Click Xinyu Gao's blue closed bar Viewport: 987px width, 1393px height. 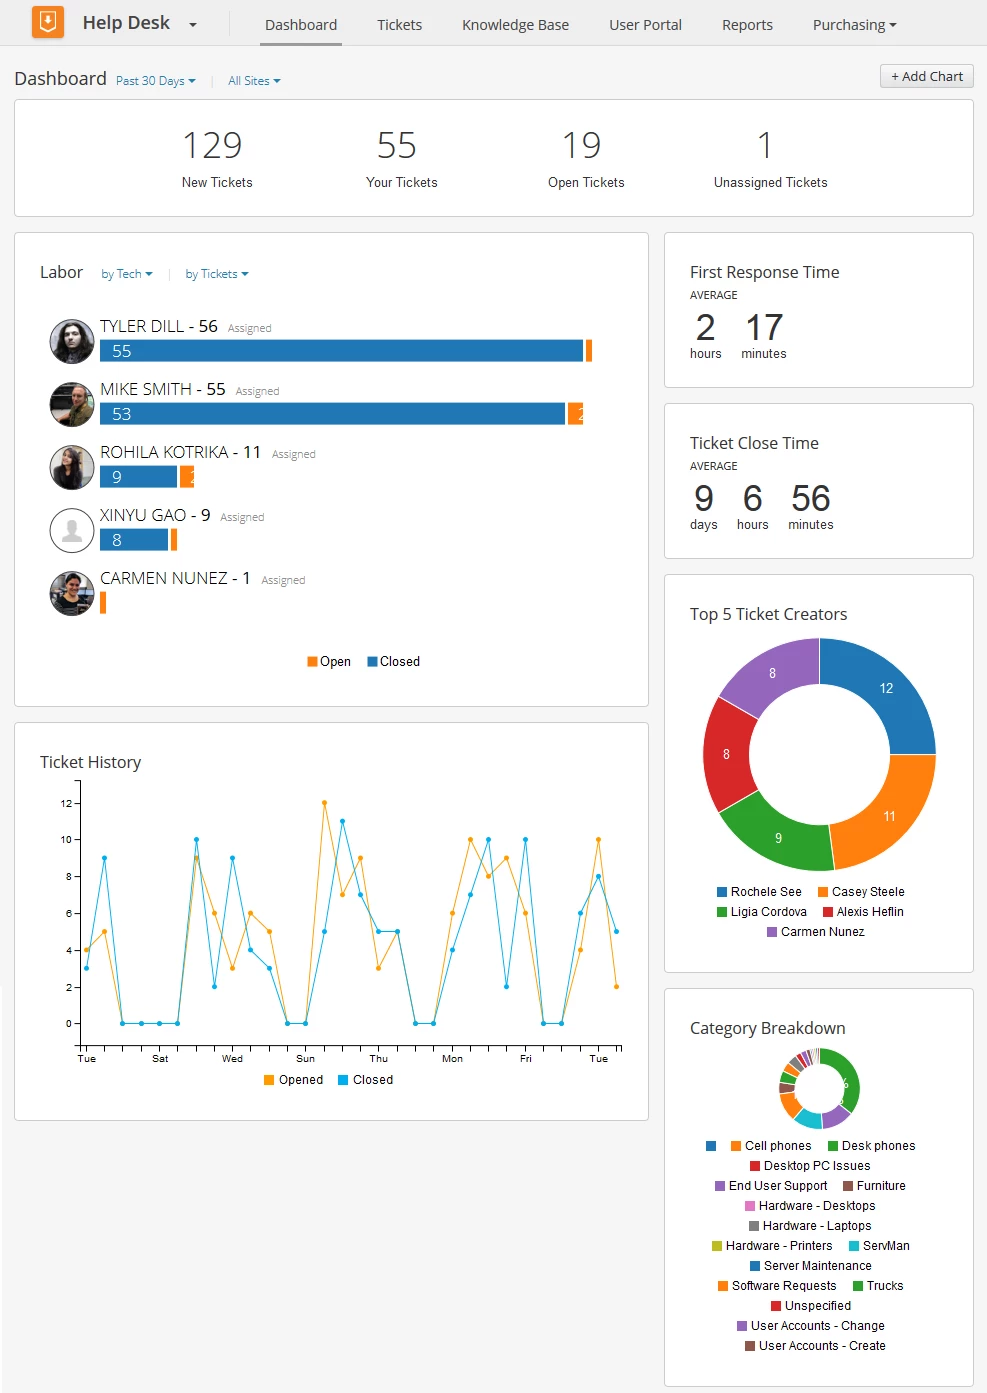pyautogui.click(x=134, y=540)
